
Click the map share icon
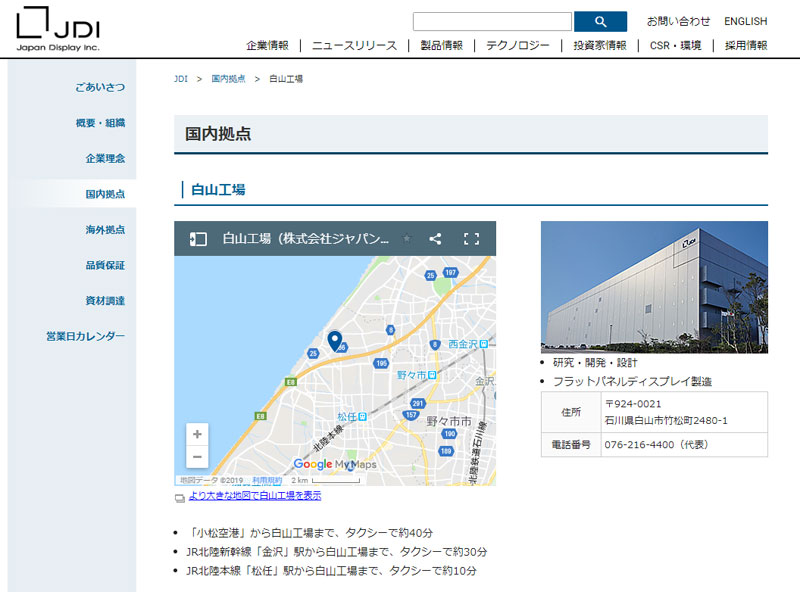(x=435, y=239)
